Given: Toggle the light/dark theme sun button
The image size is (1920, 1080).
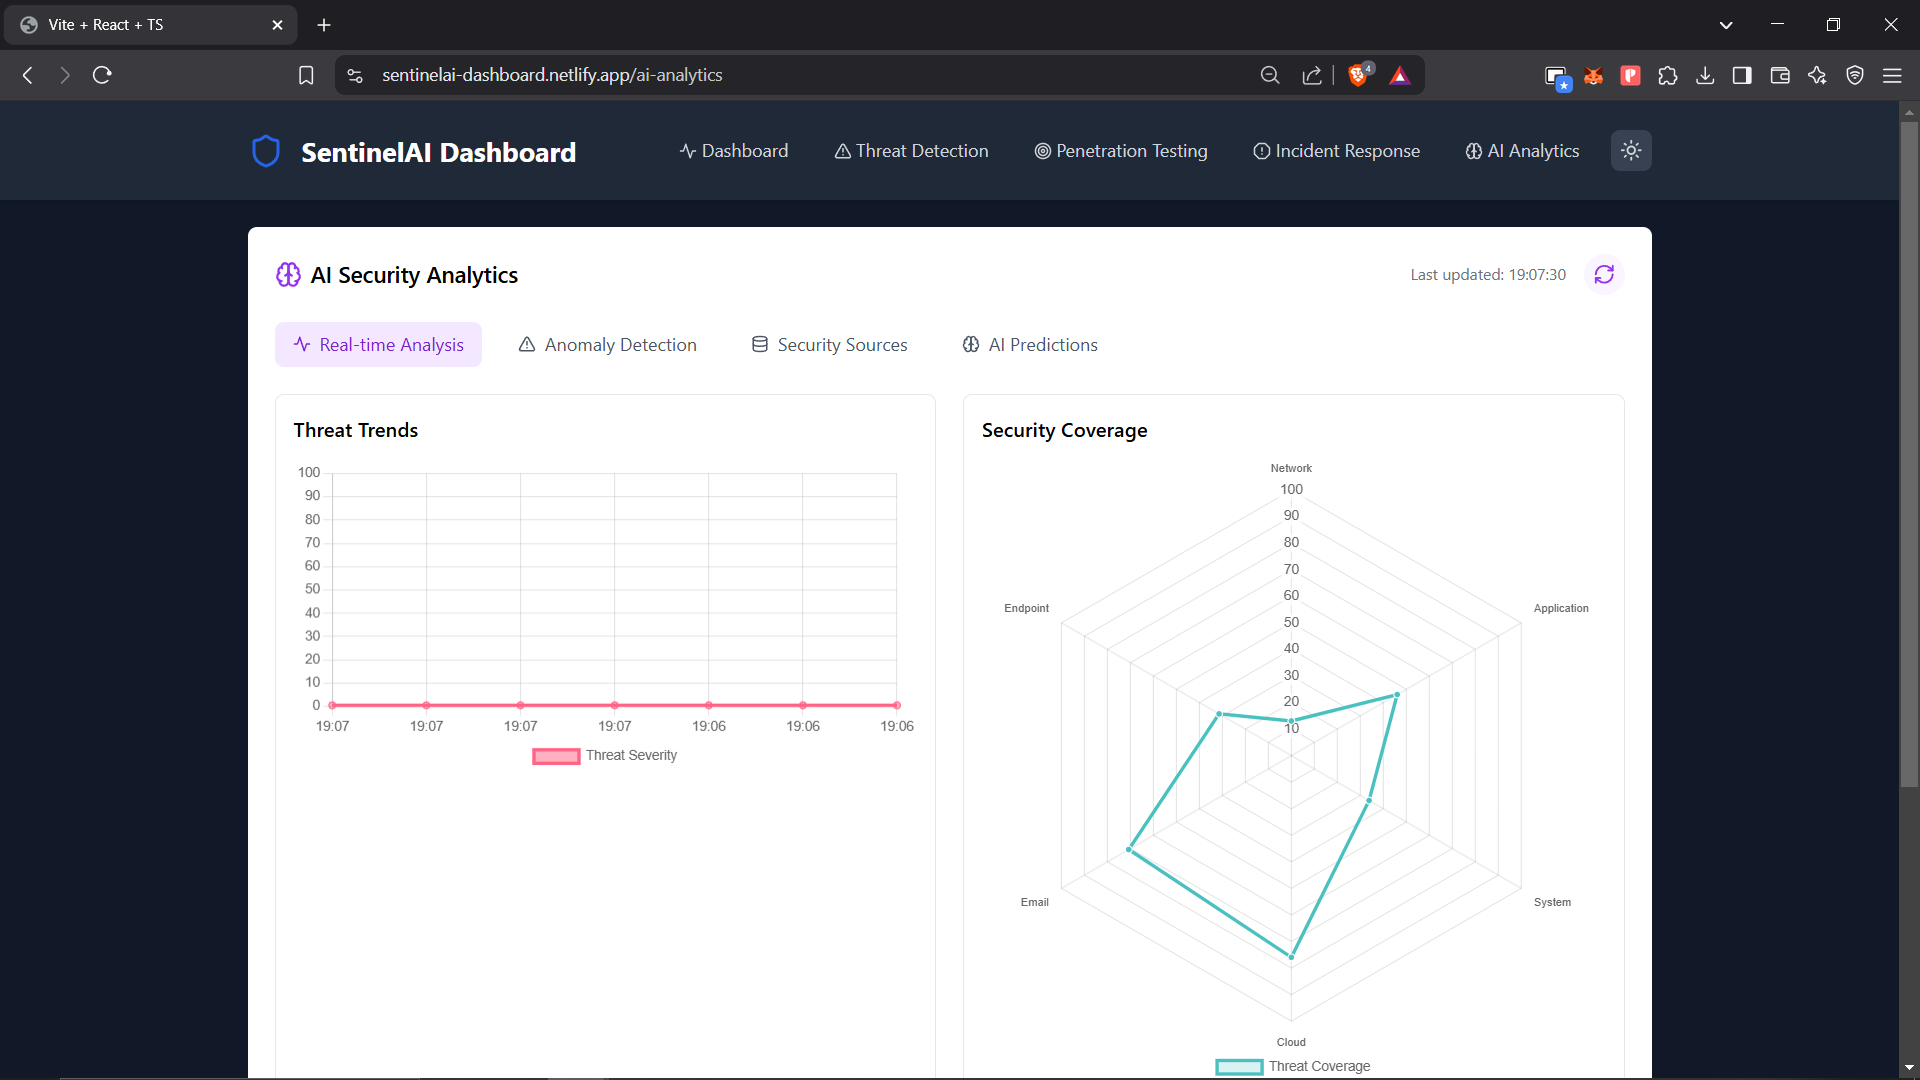Looking at the screenshot, I should [x=1631, y=150].
